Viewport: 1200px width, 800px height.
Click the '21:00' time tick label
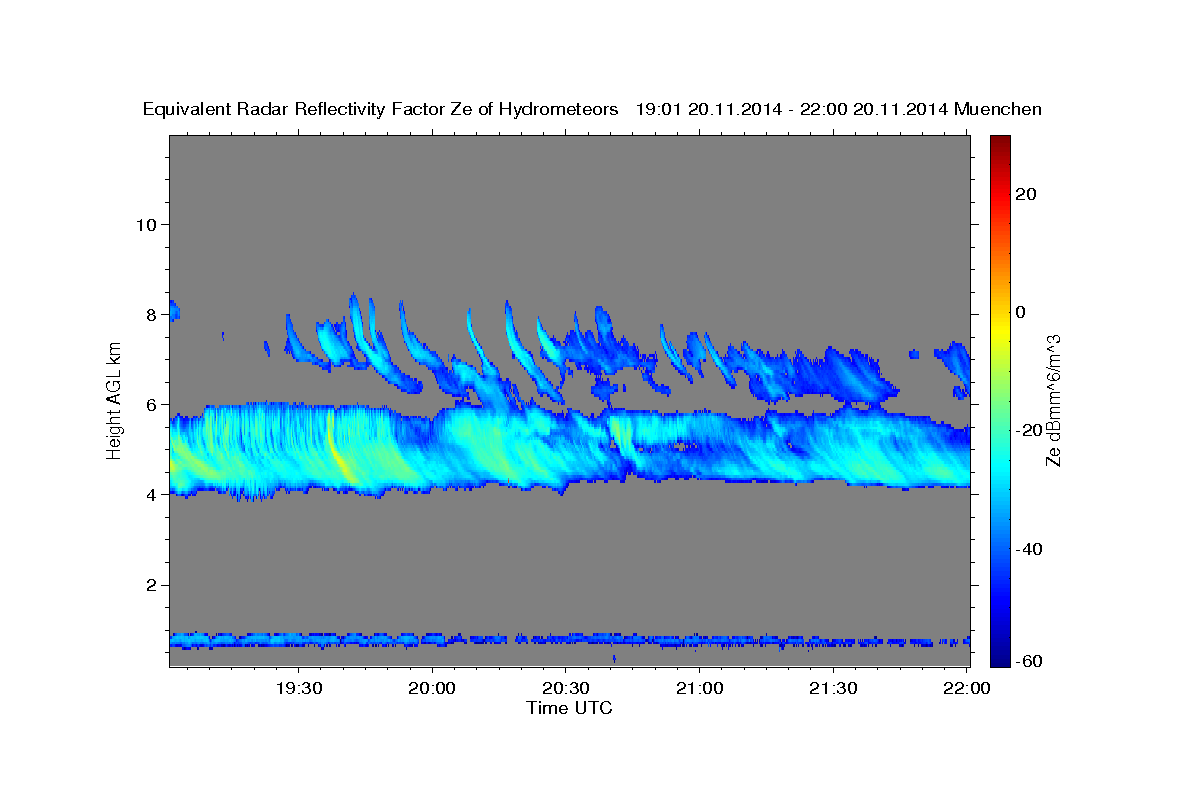click(700, 688)
